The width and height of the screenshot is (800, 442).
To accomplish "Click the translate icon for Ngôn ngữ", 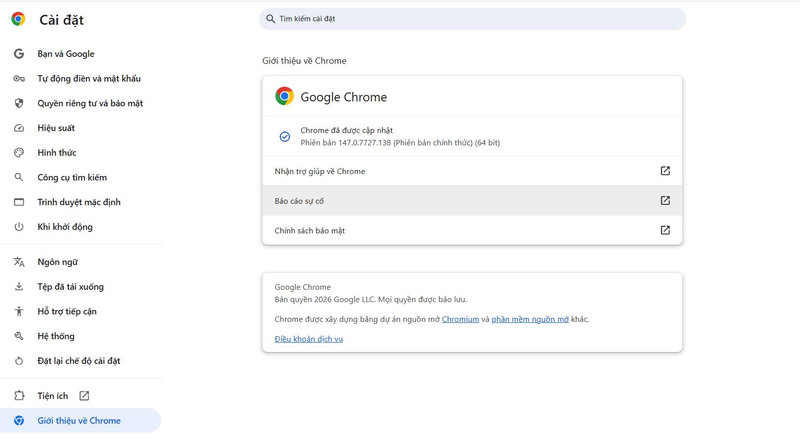I will [x=19, y=262].
